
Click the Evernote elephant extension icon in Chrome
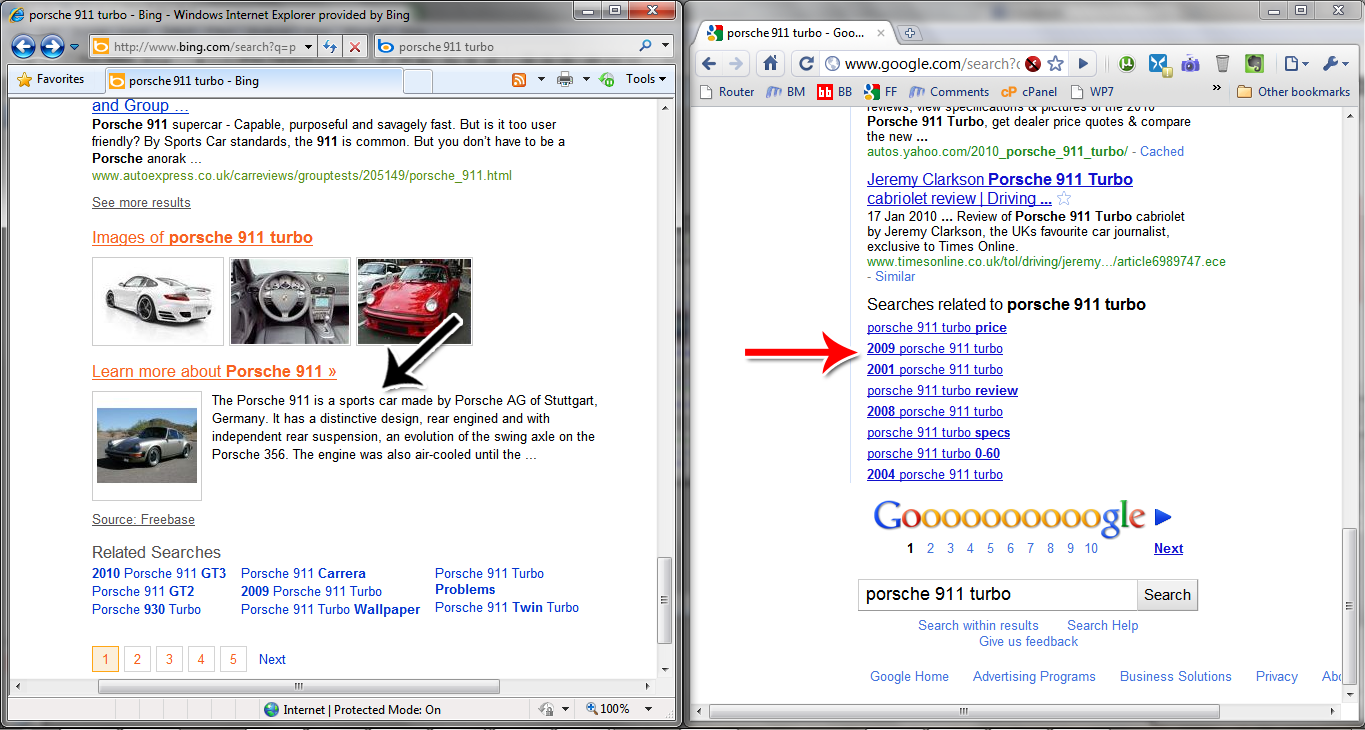1254,64
